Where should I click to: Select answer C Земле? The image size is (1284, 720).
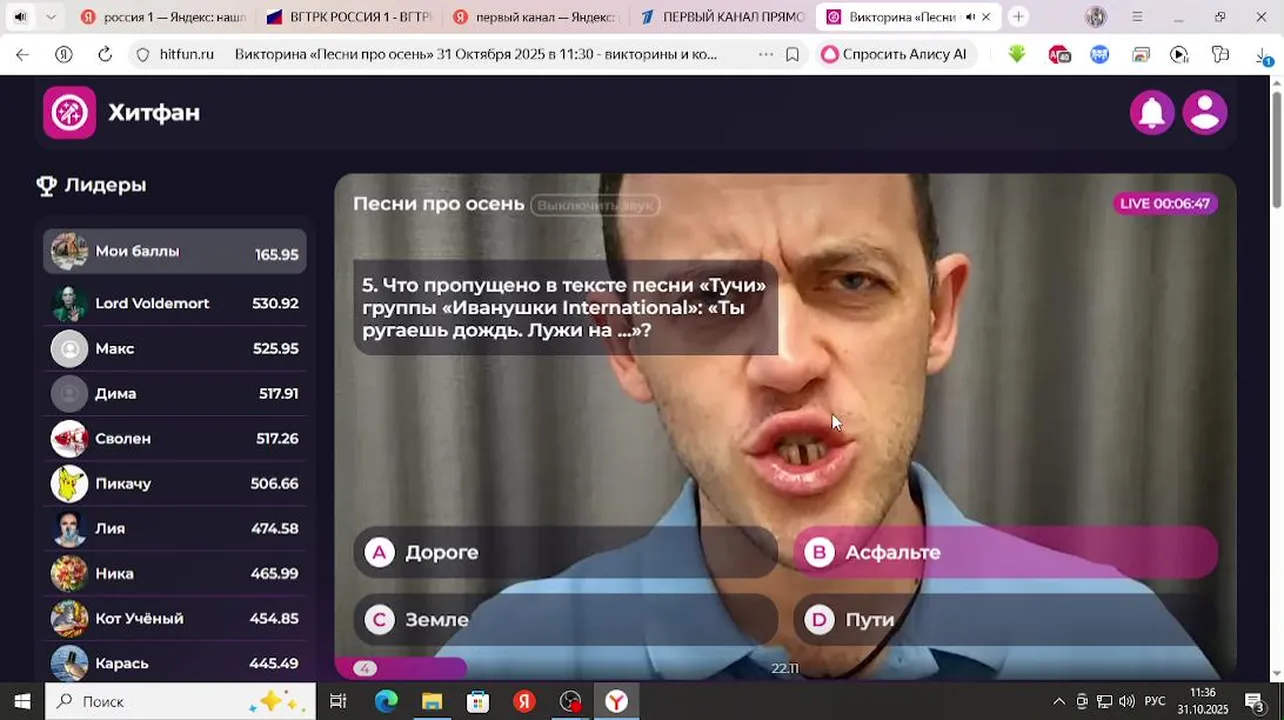point(565,620)
